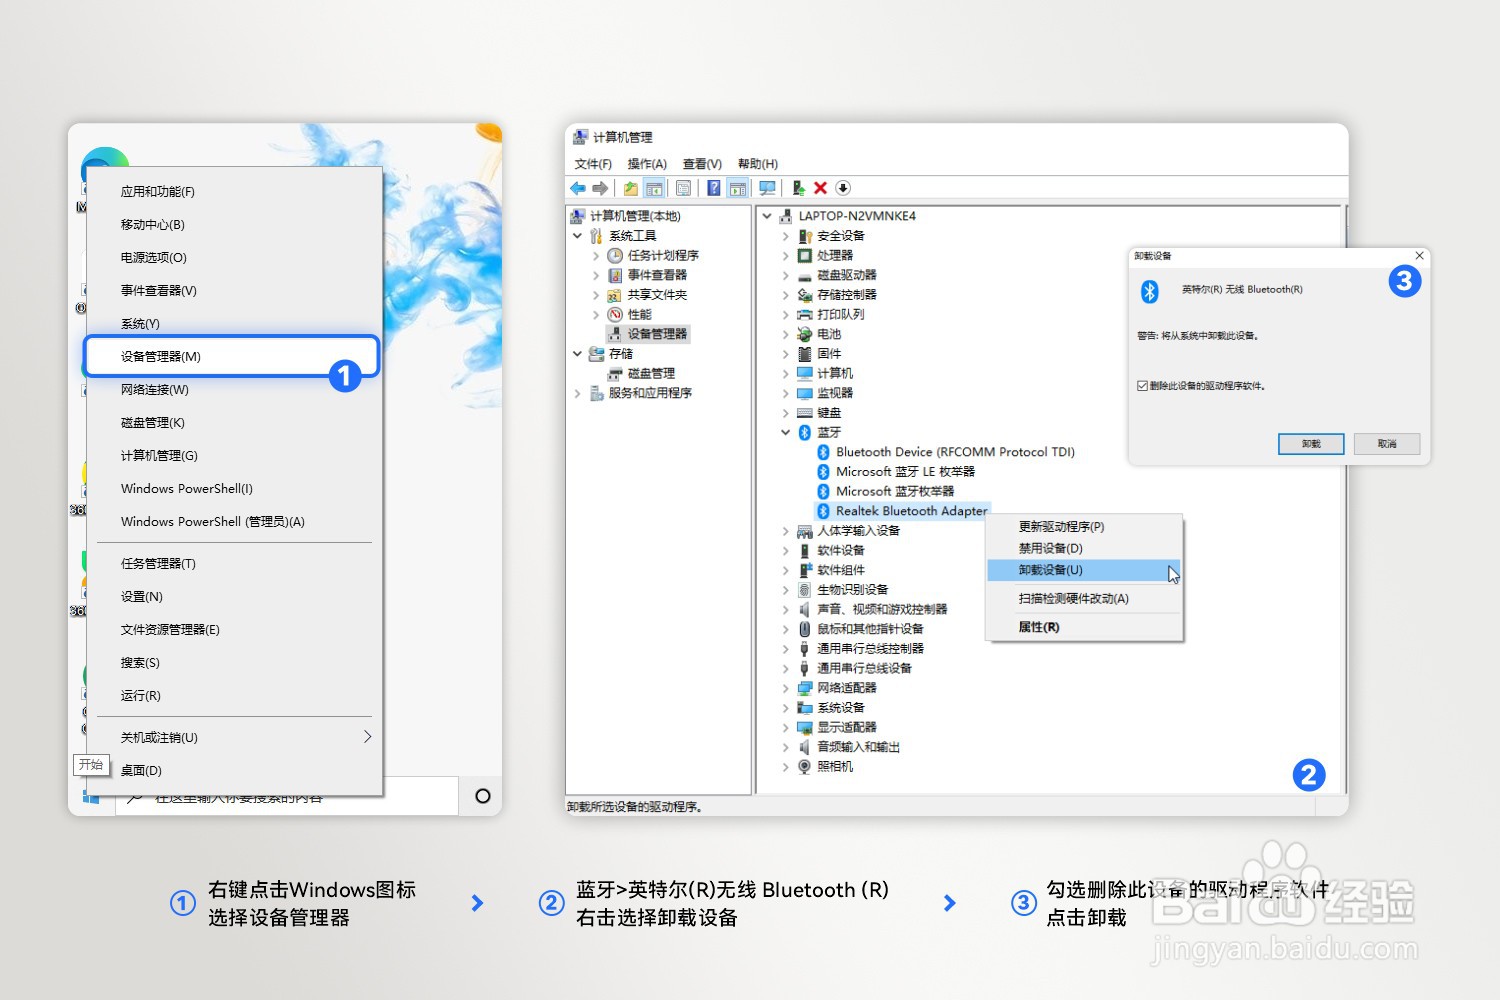Expand the 固件 category chevron
Image resolution: width=1500 pixels, height=1000 pixels.
(786, 354)
